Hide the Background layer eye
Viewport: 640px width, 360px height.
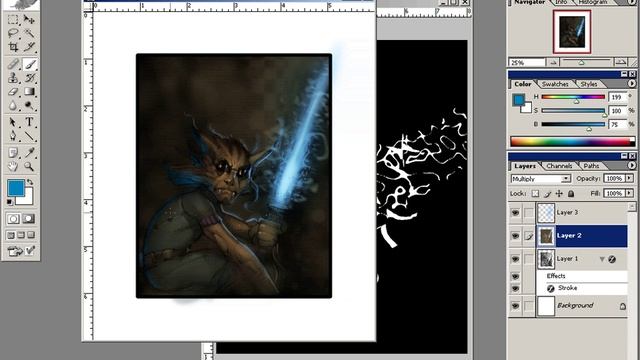[516, 306]
